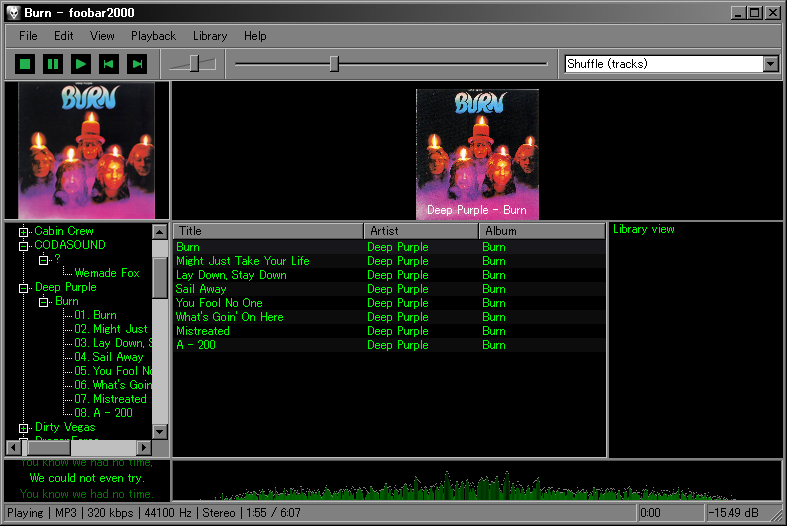Open the Playback menu
Viewport: 787px width, 526px height.
(x=154, y=36)
